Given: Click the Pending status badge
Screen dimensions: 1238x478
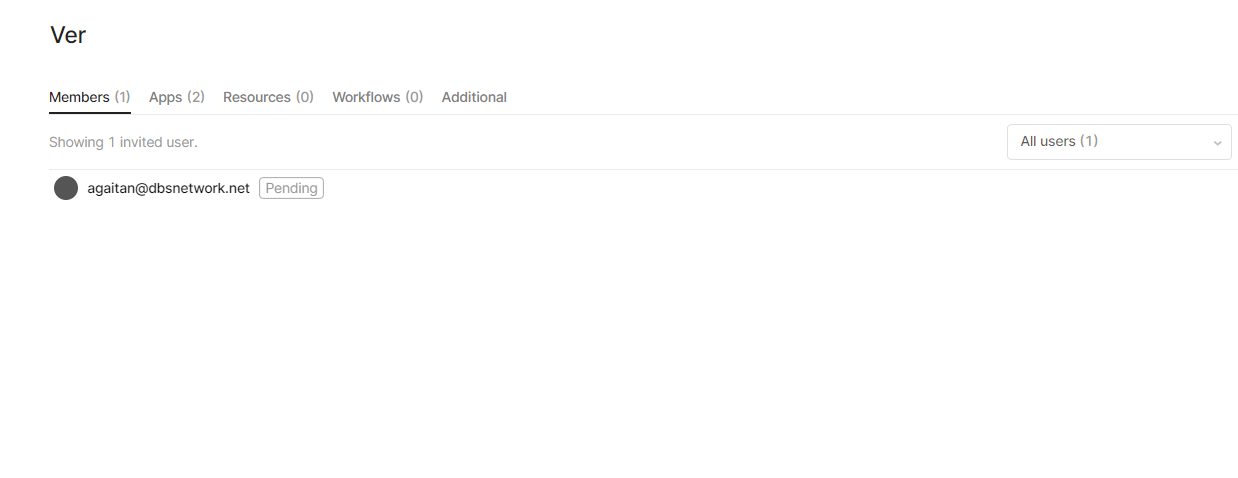Looking at the screenshot, I should [x=291, y=188].
